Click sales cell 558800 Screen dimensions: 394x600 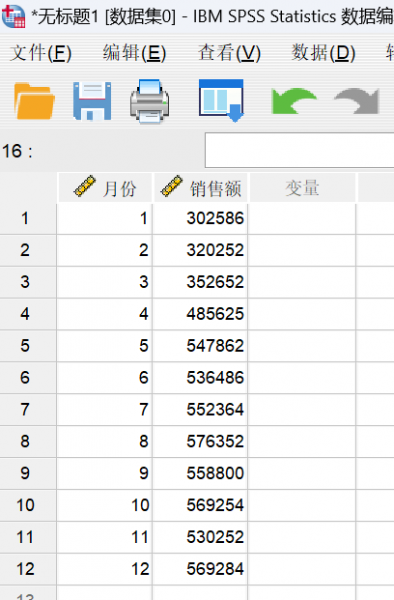(200, 473)
